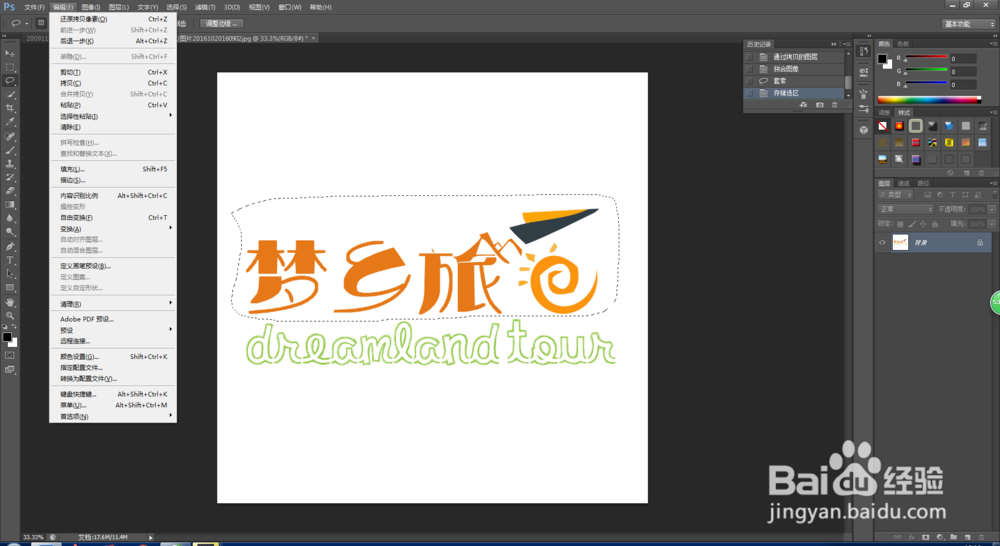Select the Dodge tool

point(10,232)
